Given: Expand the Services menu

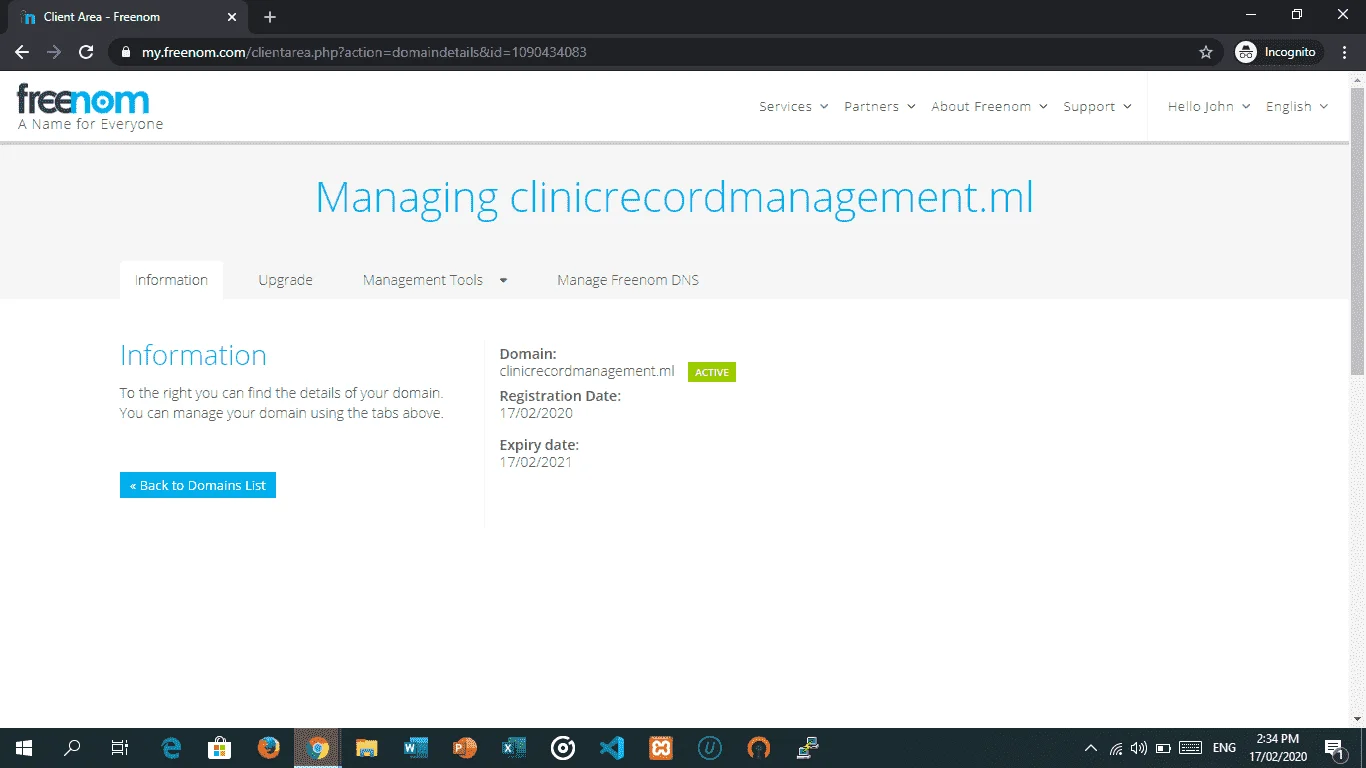Looking at the screenshot, I should [x=794, y=106].
